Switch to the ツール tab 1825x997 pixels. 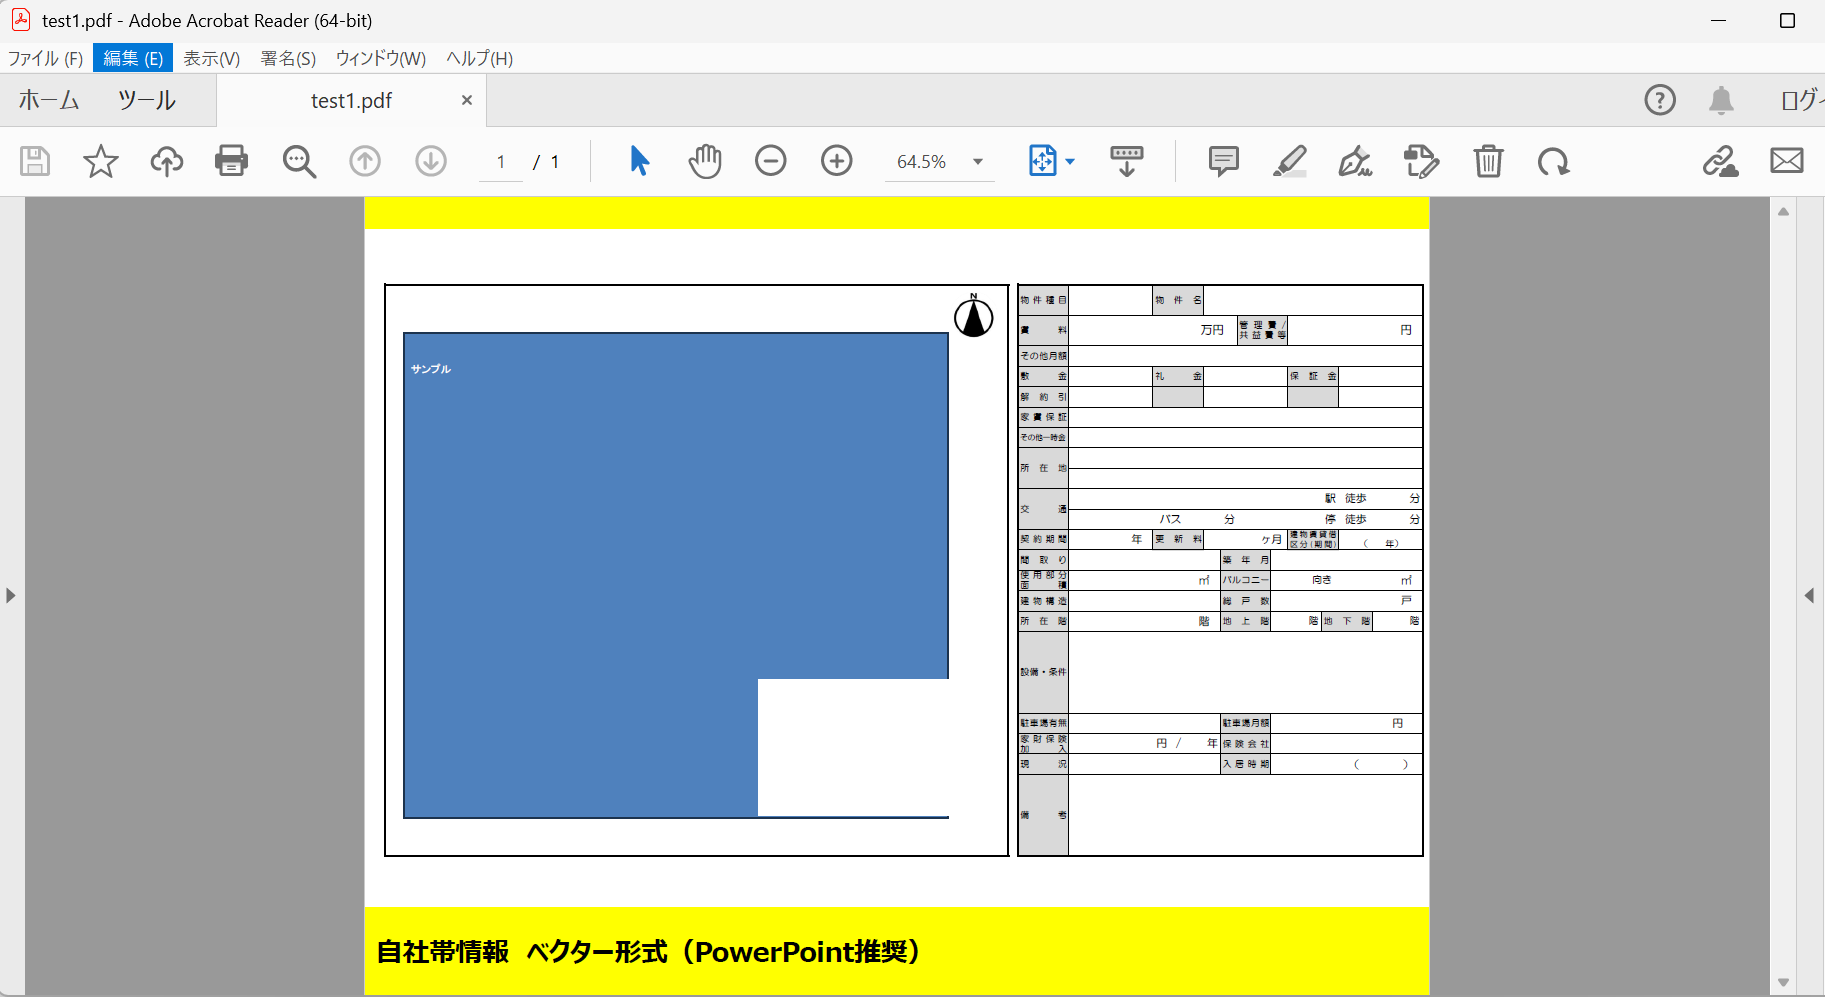pos(147,100)
